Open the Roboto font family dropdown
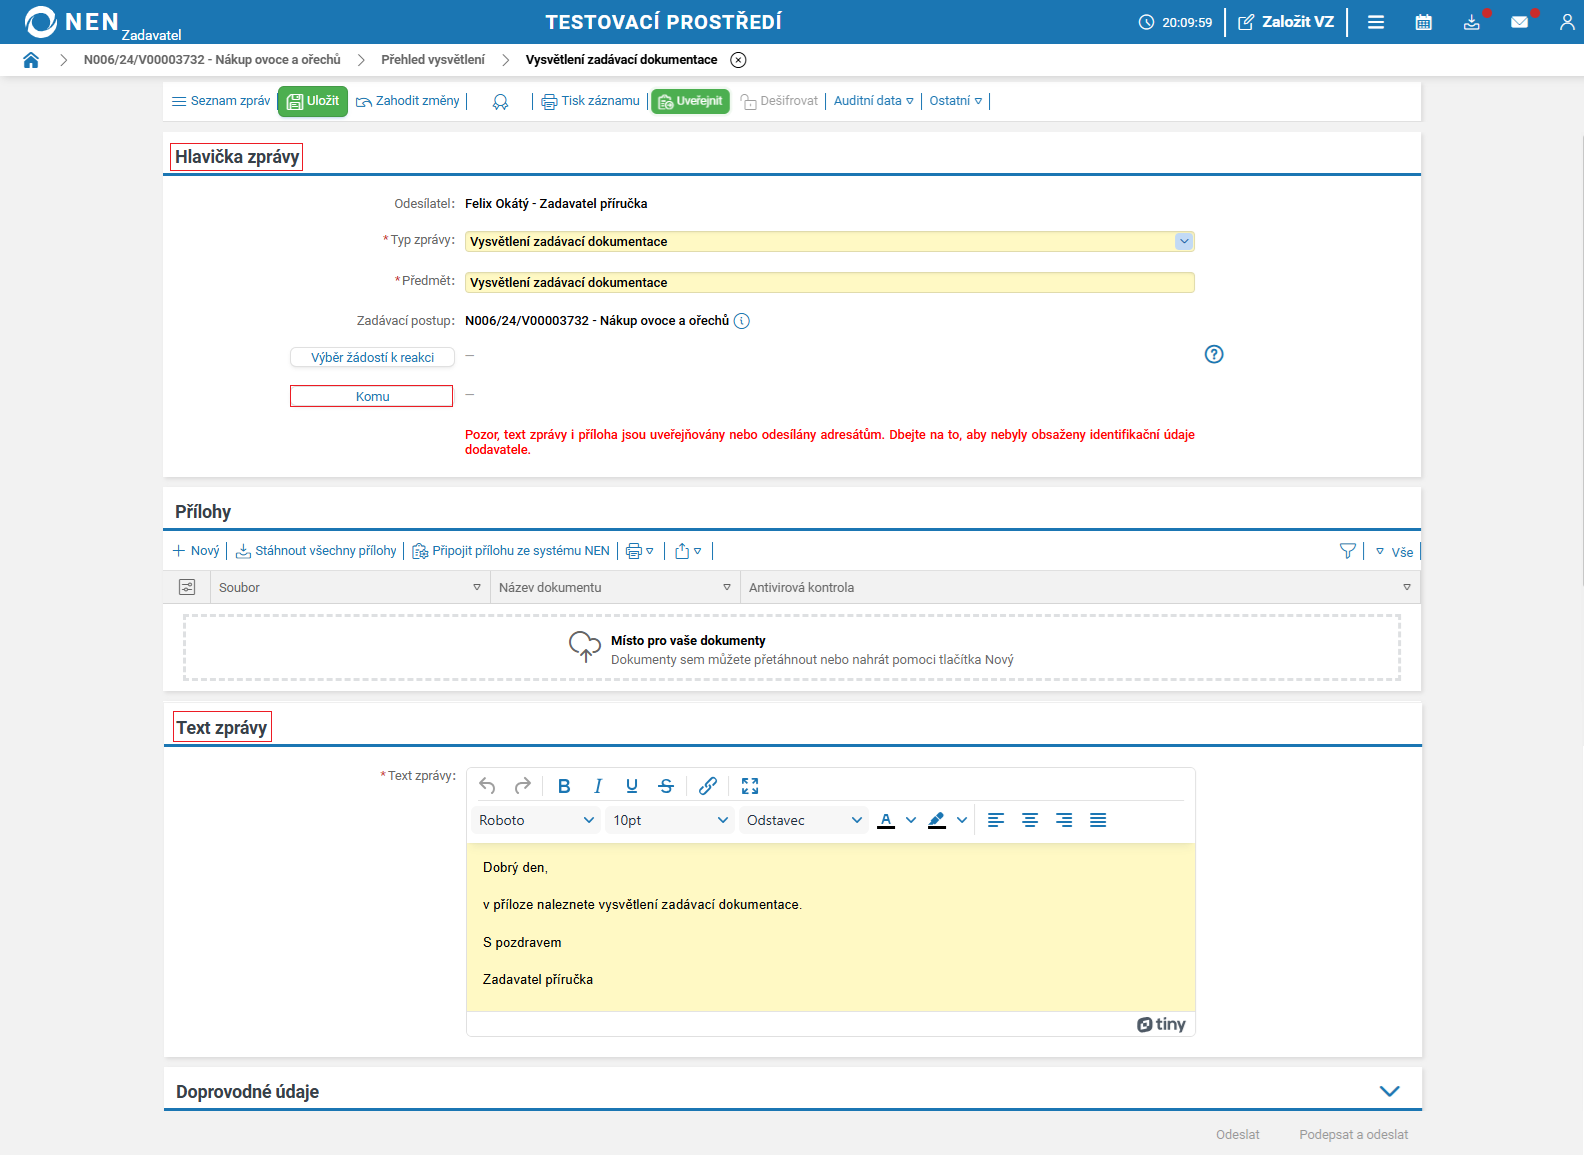The image size is (1584, 1155). 536,820
